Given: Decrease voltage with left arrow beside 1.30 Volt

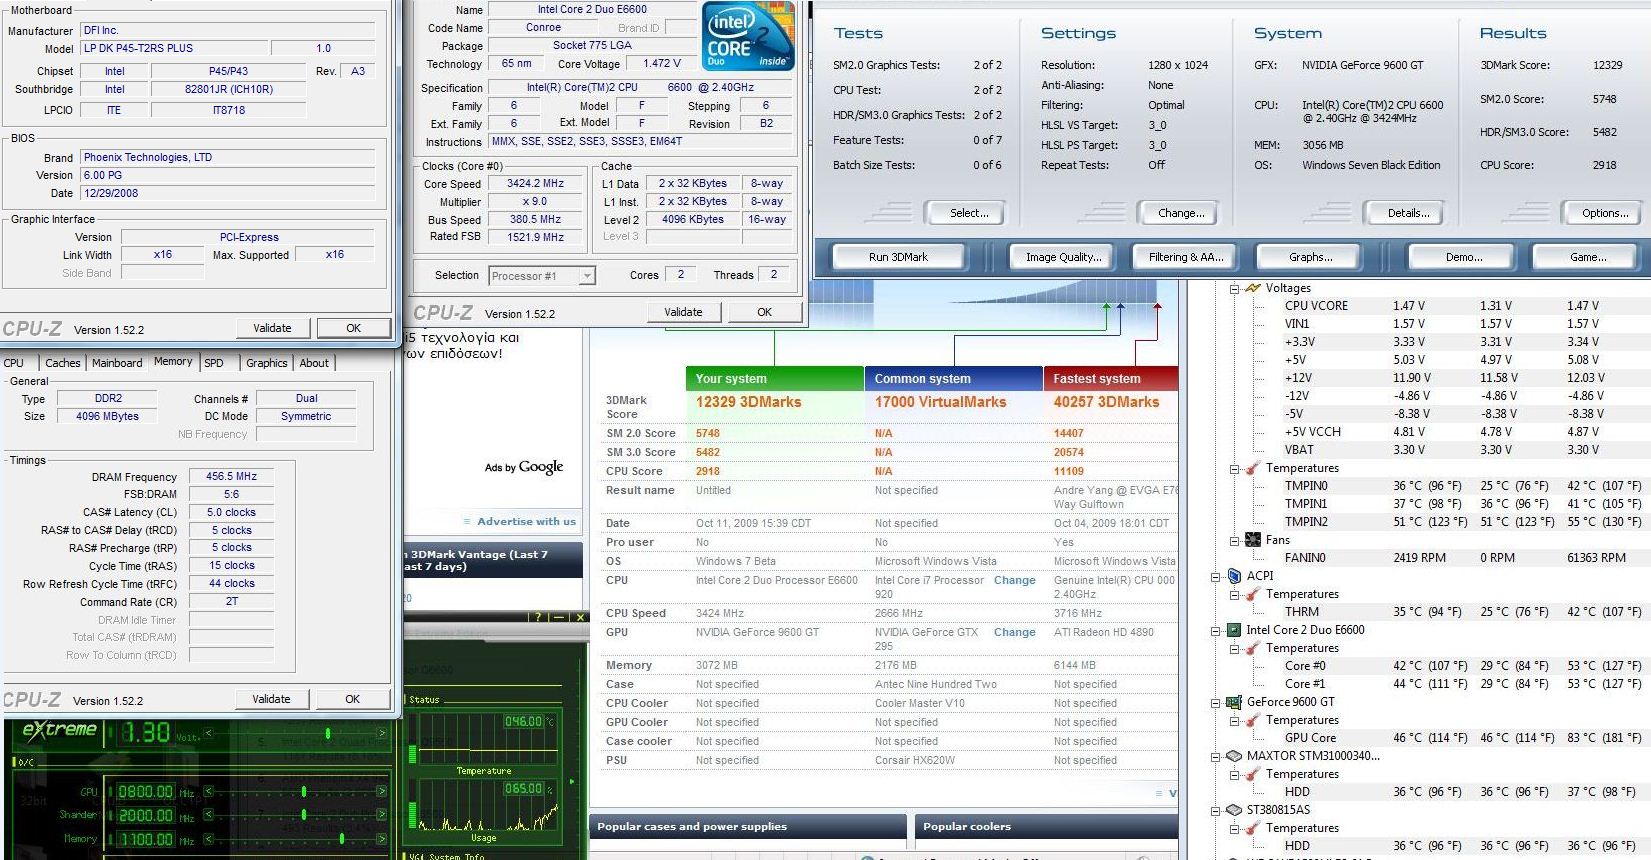Looking at the screenshot, I should pyautogui.click(x=208, y=733).
